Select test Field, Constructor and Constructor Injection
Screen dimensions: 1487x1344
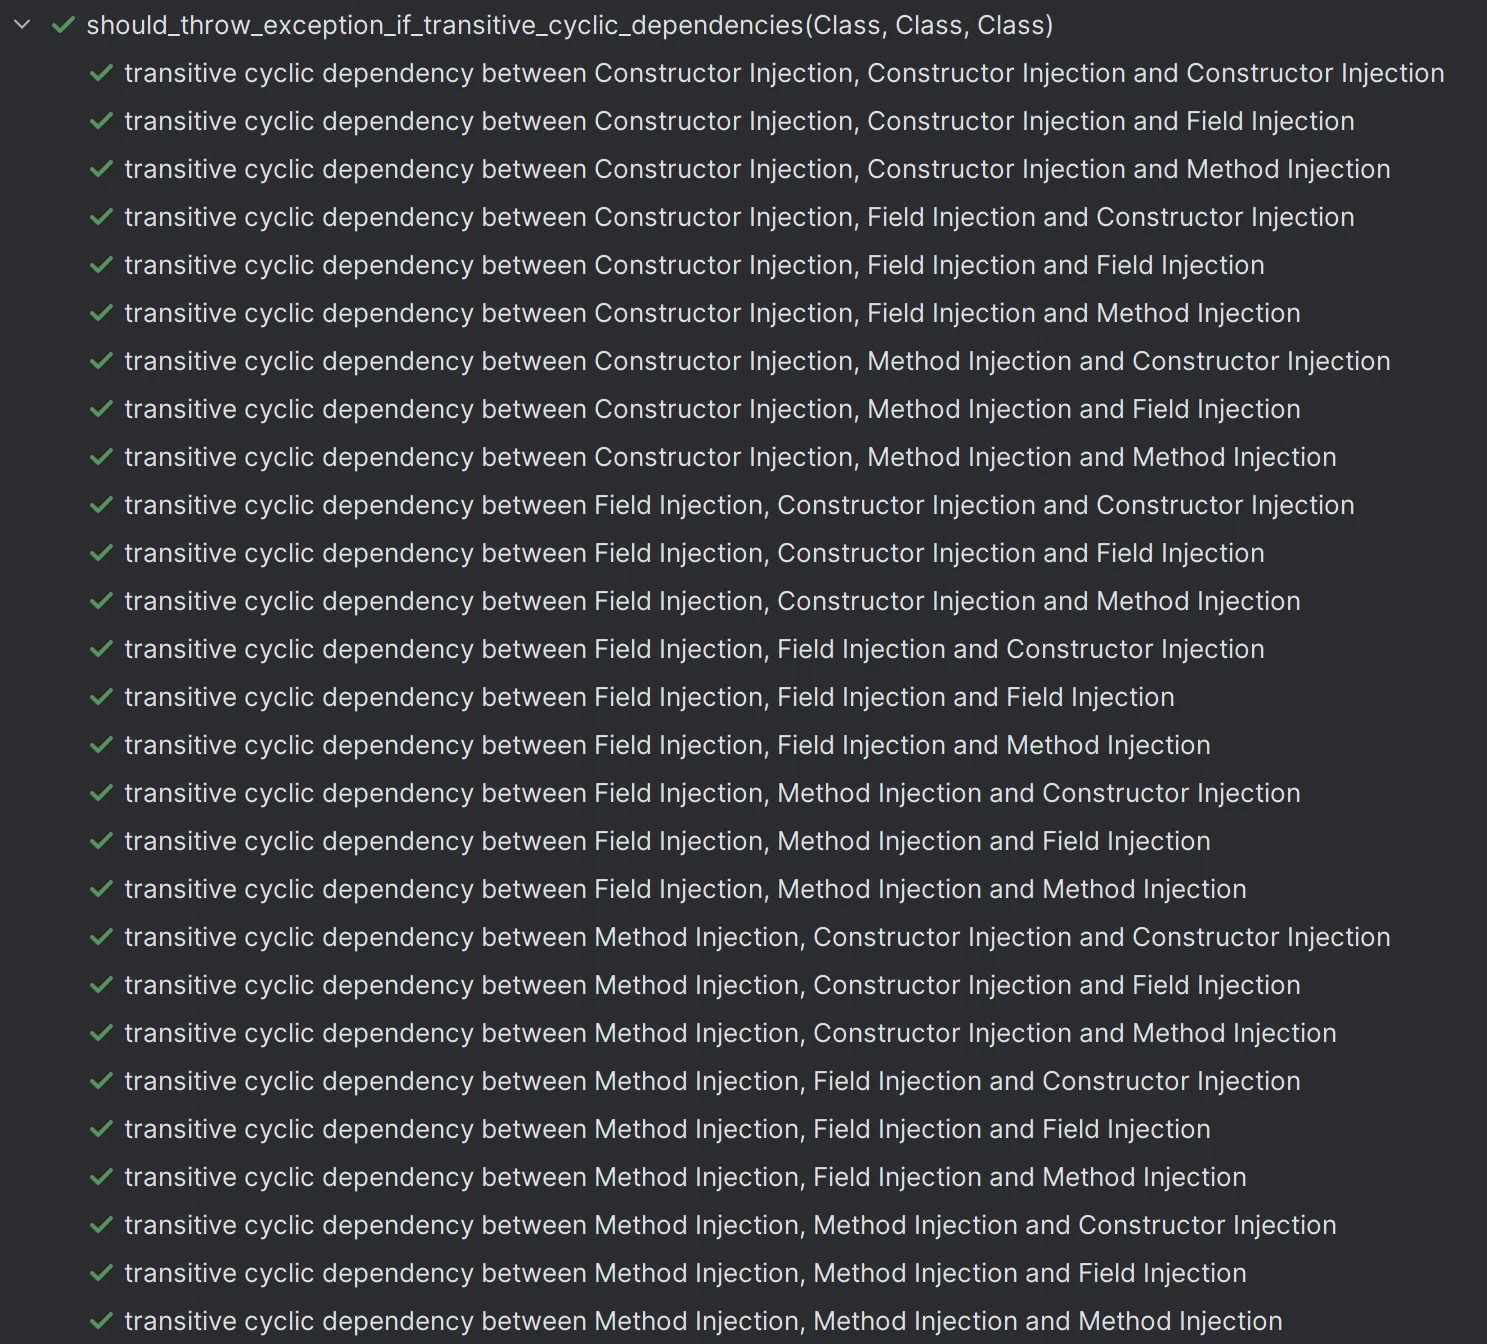738,505
